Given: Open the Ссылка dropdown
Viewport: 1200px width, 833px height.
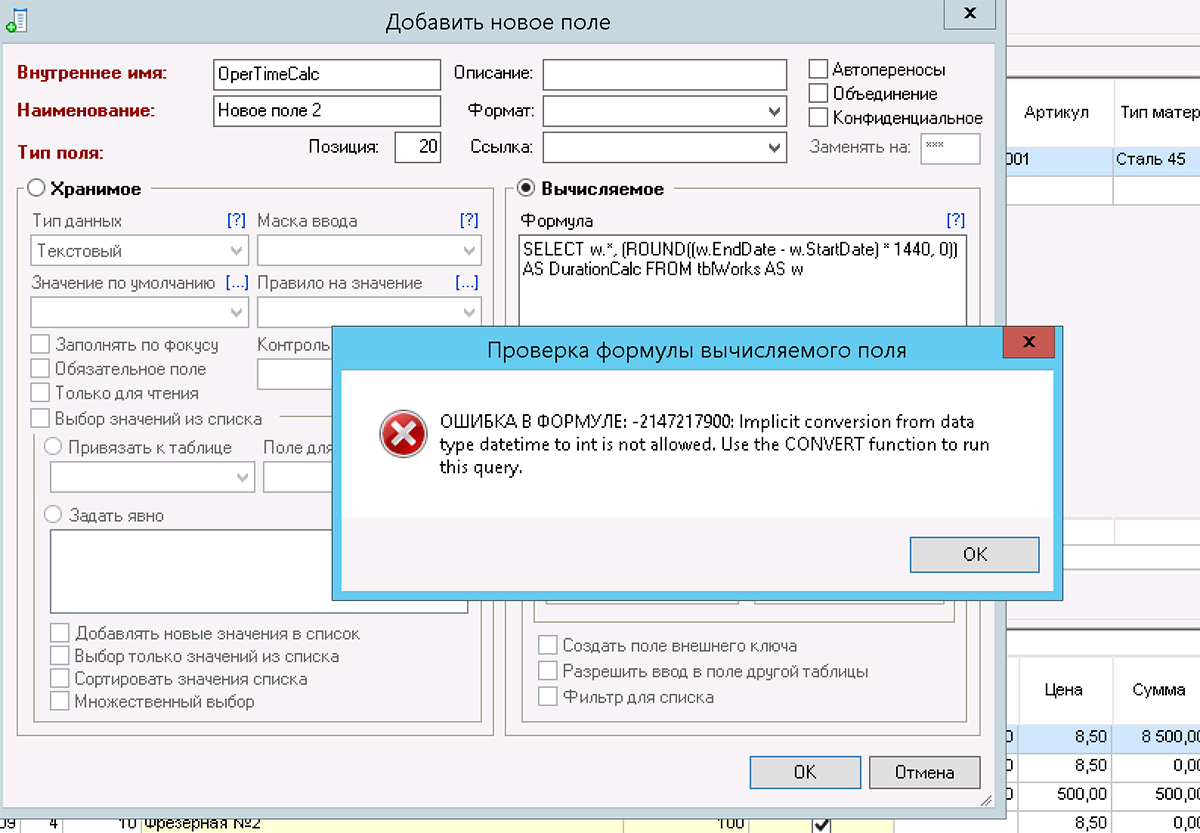Looking at the screenshot, I should [776, 148].
